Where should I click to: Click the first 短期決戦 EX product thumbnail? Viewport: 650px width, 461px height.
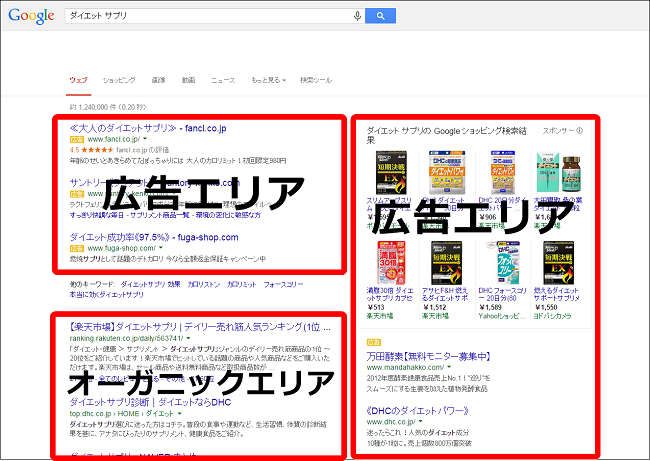click(391, 173)
